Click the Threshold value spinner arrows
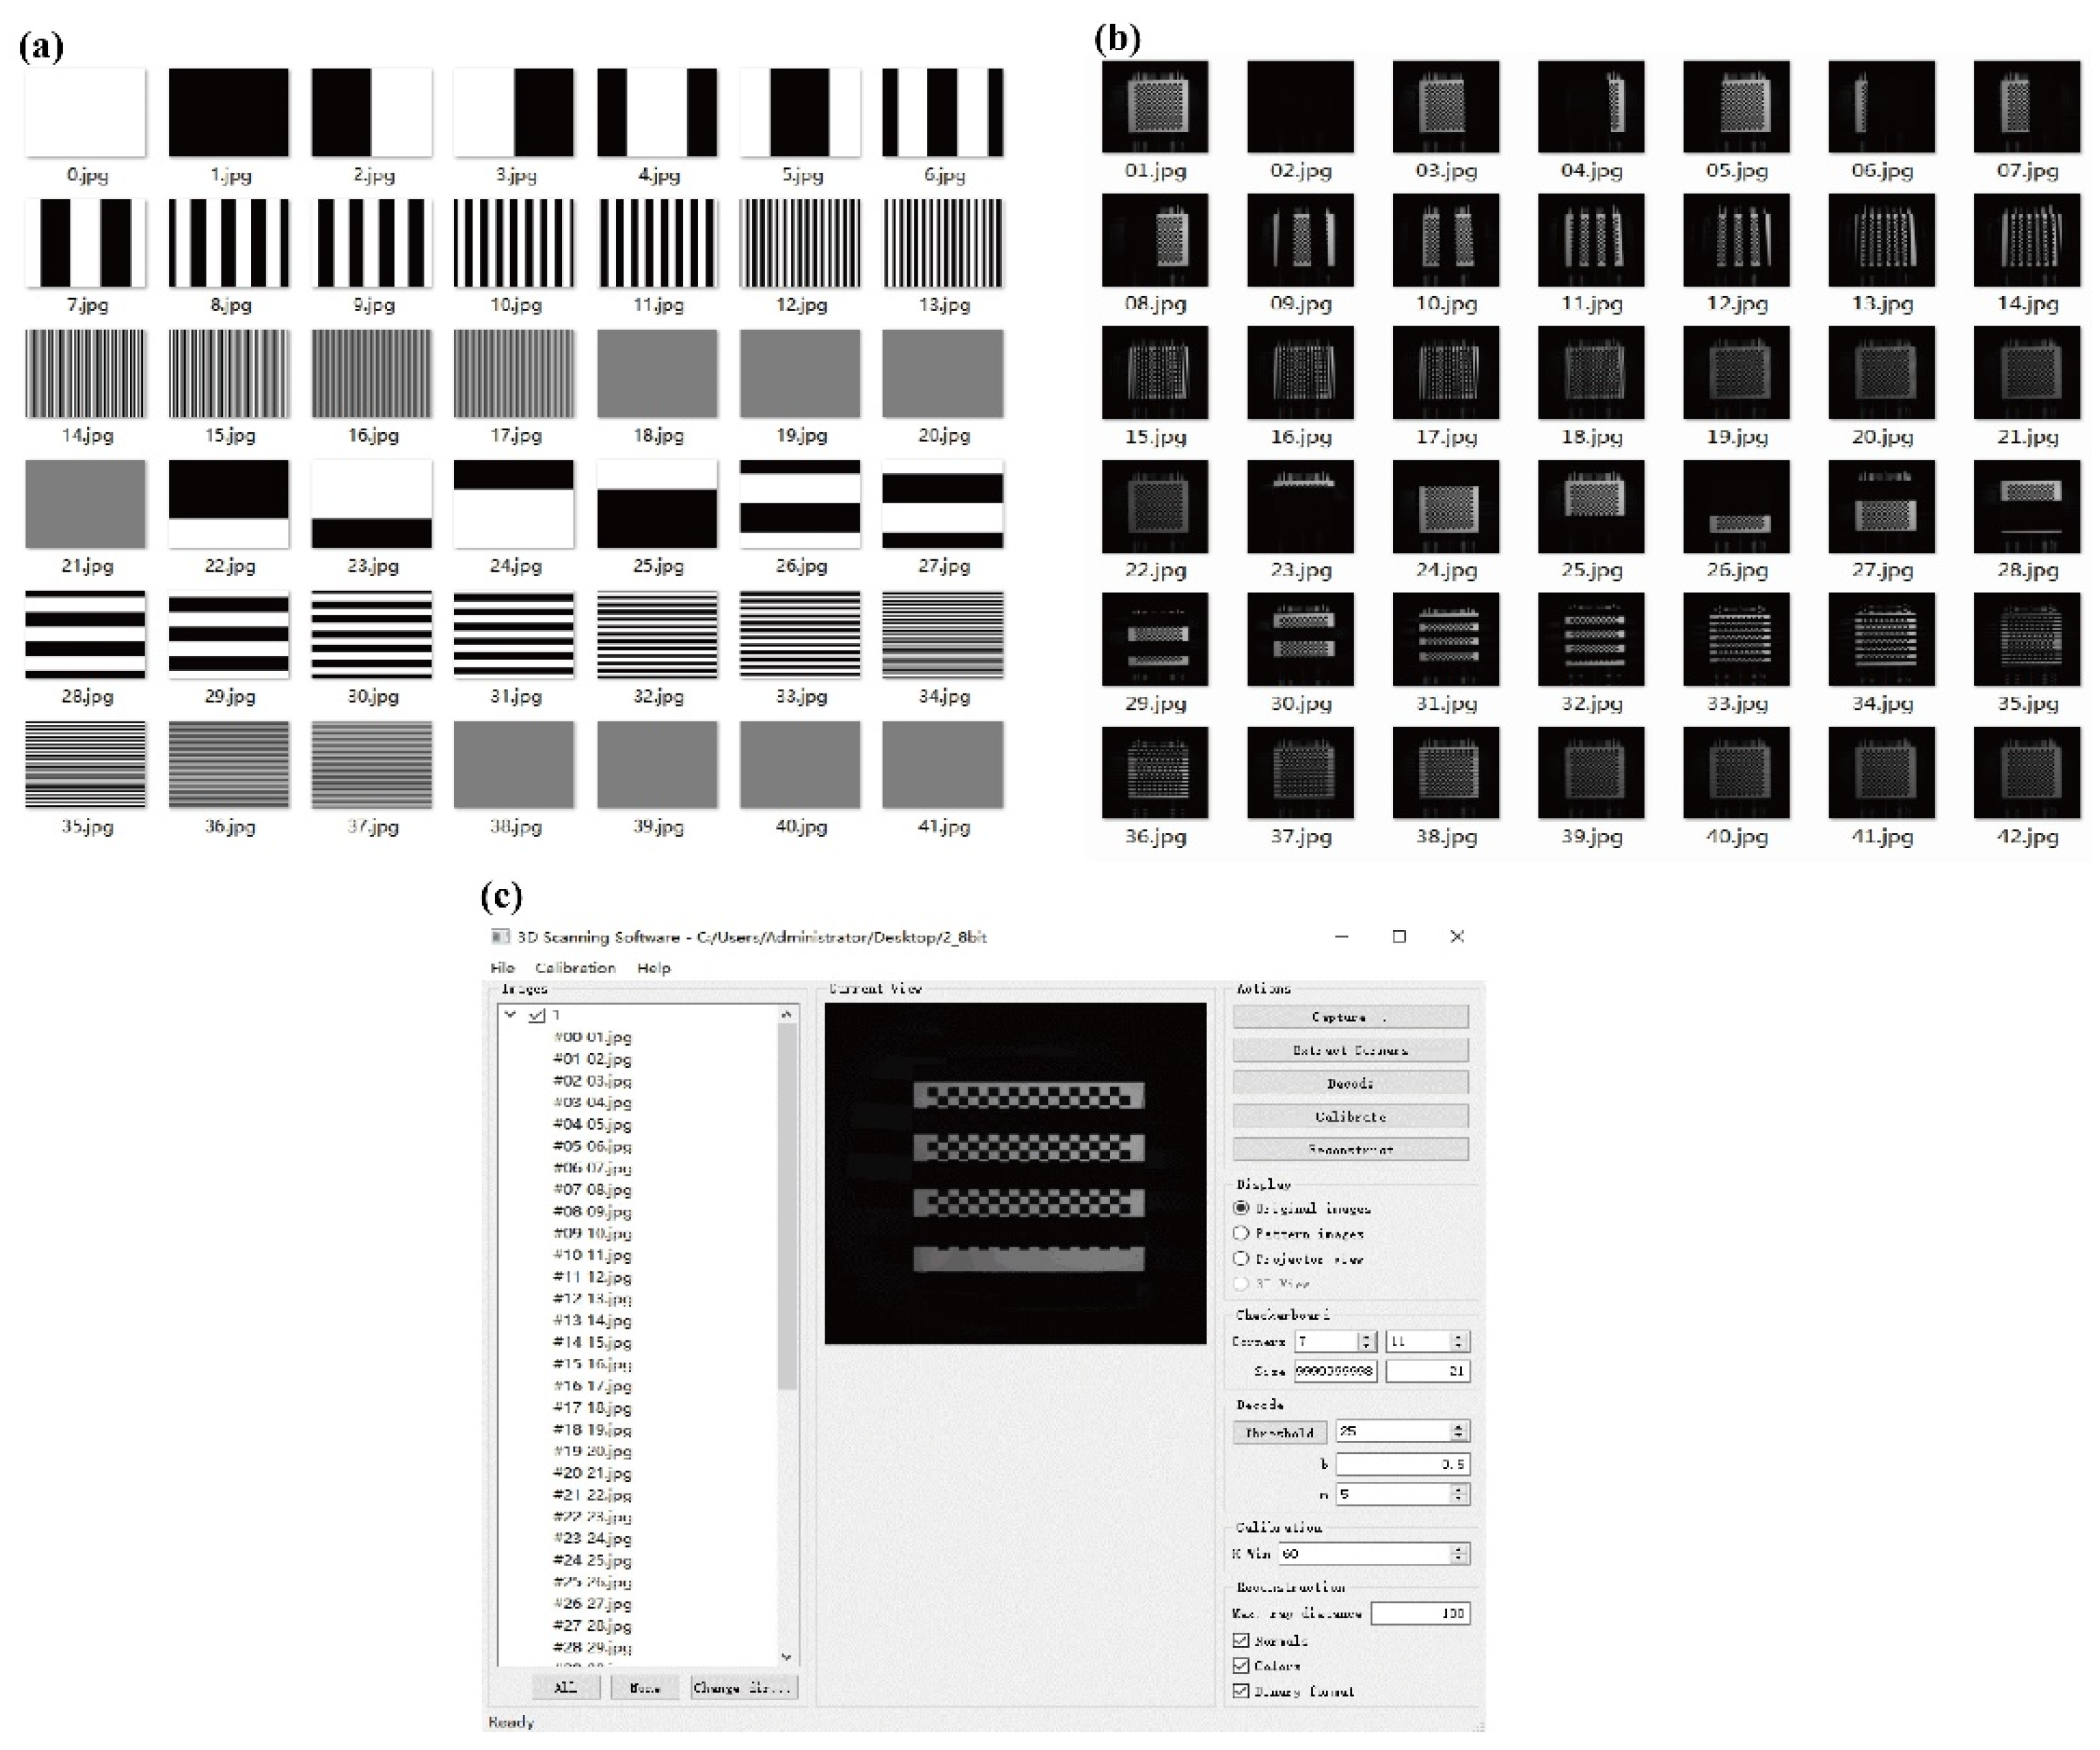Image resolution: width=2100 pixels, height=1750 pixels. (1459, 1432)
